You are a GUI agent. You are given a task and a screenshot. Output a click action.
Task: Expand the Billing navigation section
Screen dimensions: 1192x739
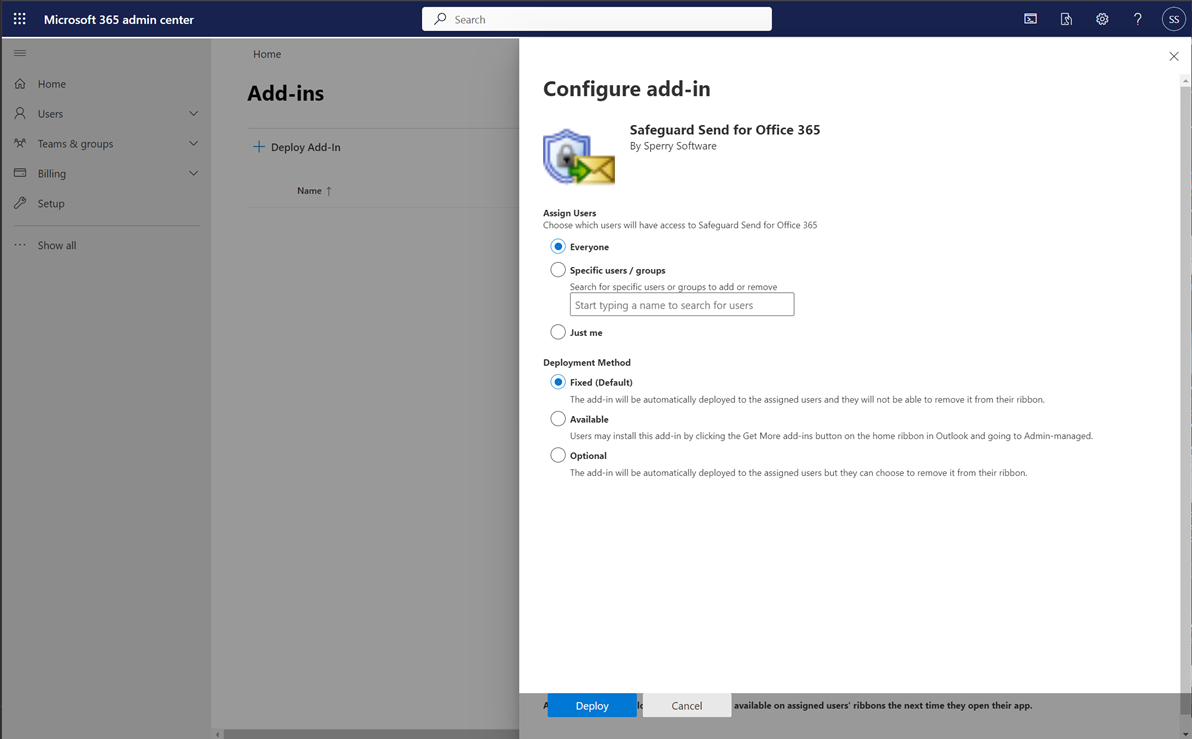click(x=106, y=173)
